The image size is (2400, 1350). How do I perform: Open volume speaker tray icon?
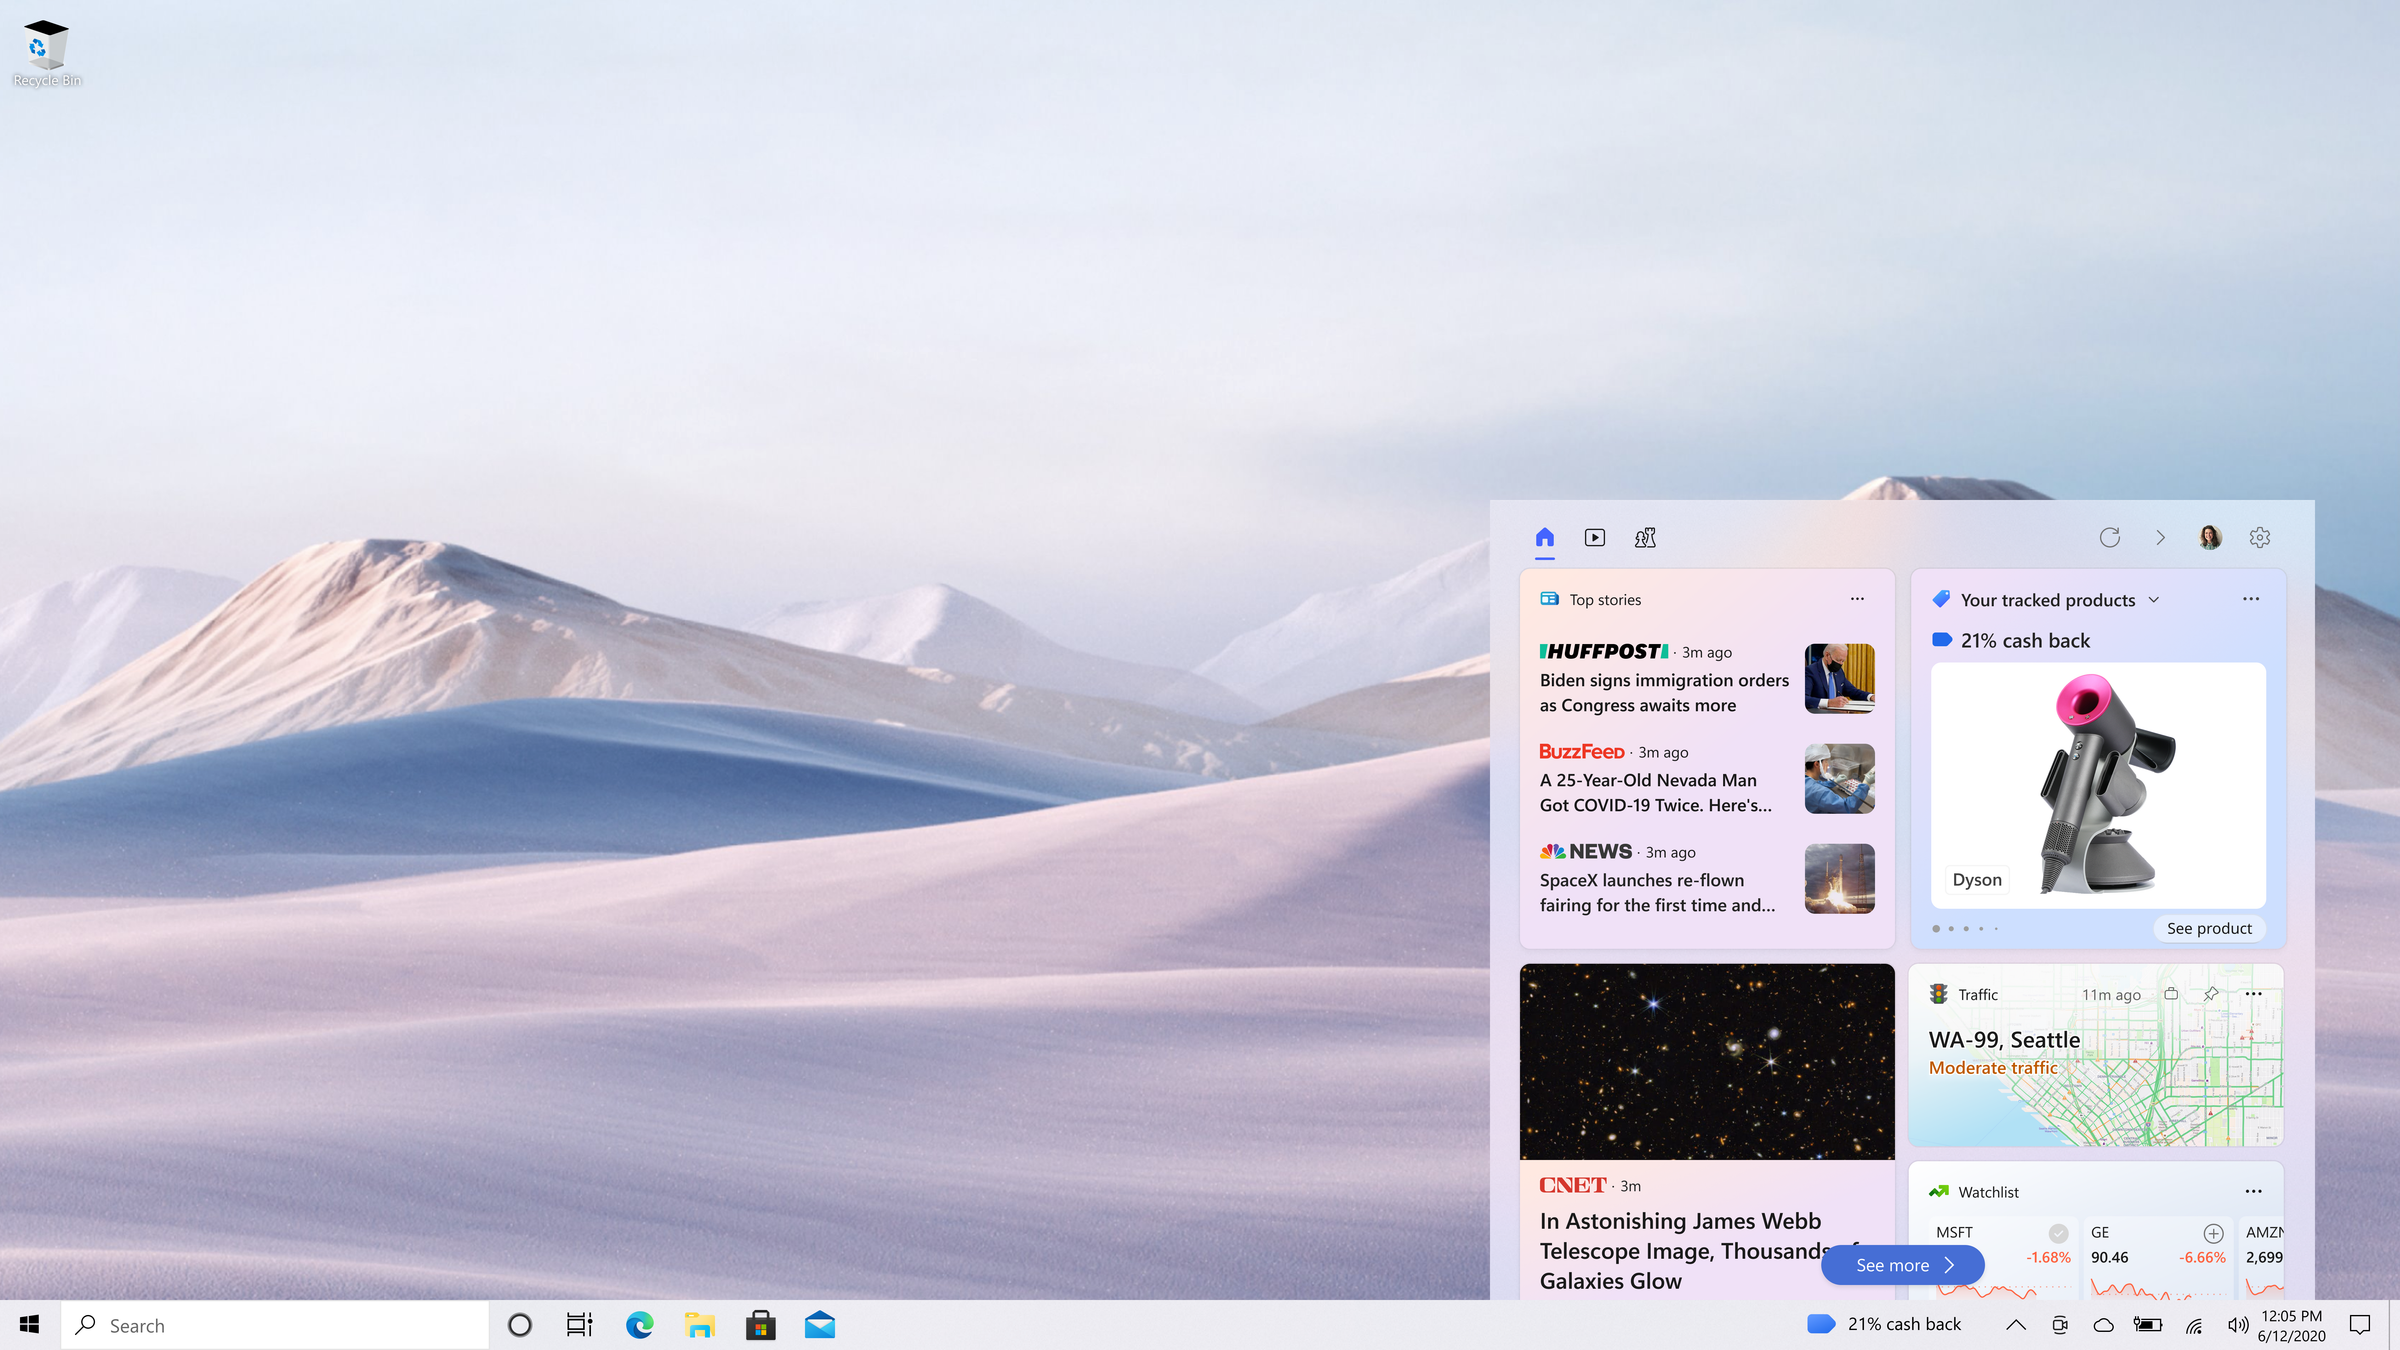[2238, 1325]
